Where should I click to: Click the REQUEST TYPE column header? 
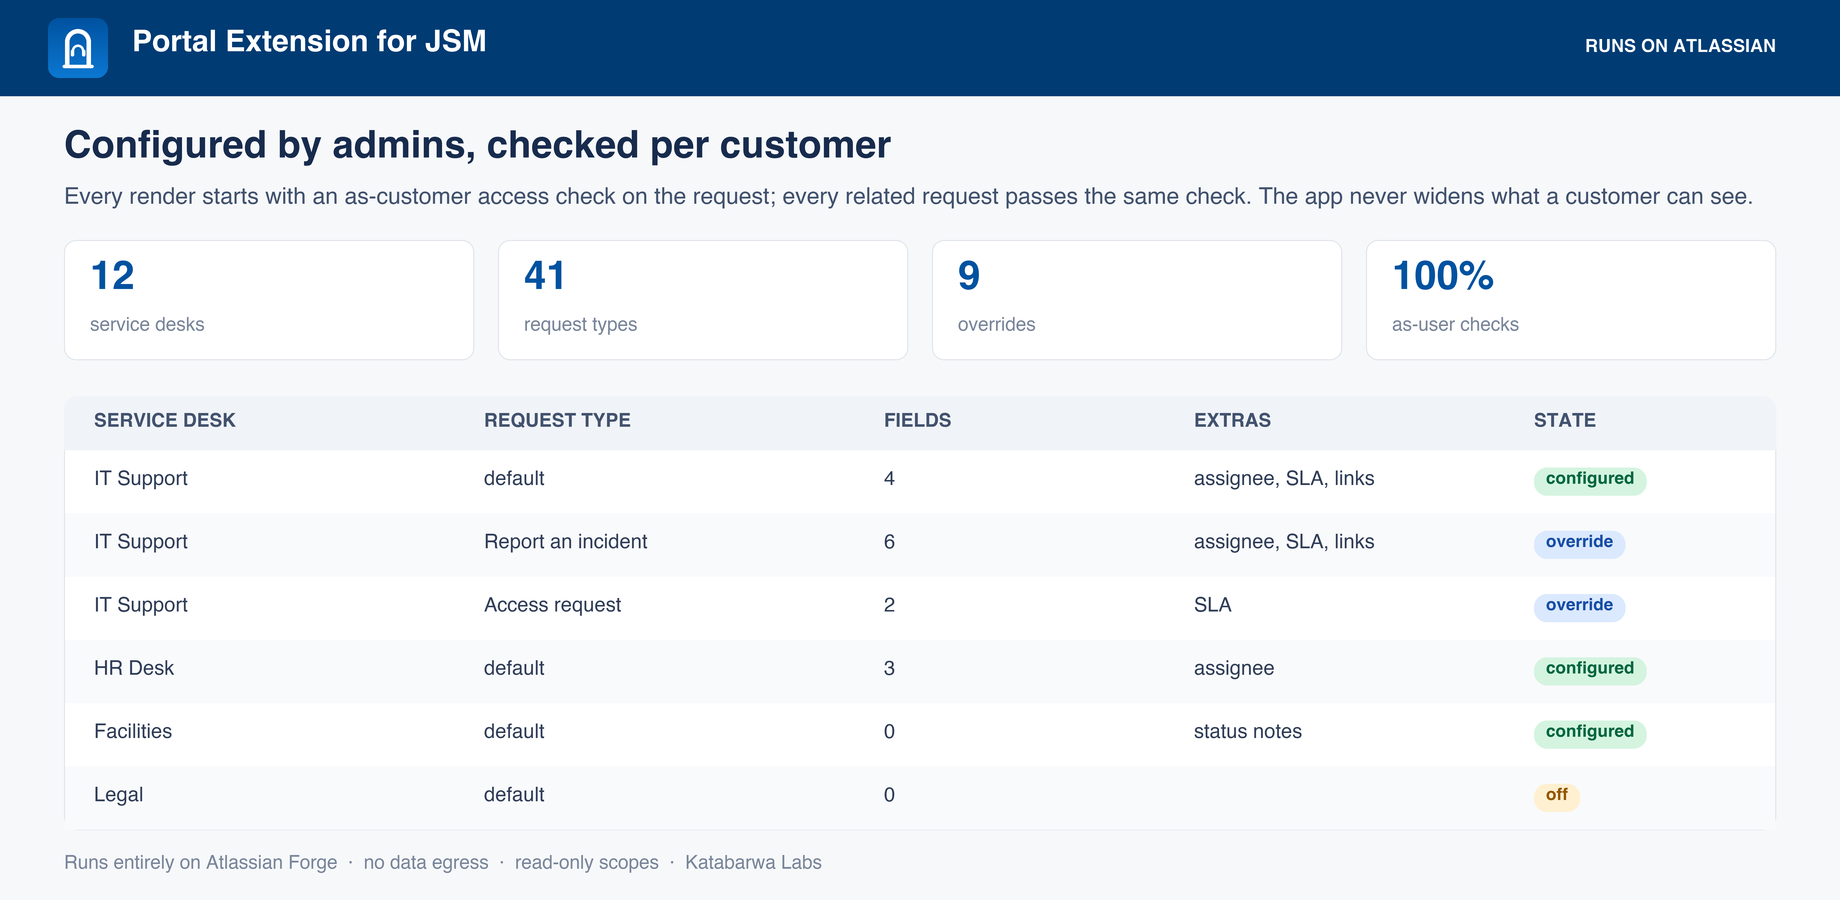pyautogui.click(x=557, y=420)
